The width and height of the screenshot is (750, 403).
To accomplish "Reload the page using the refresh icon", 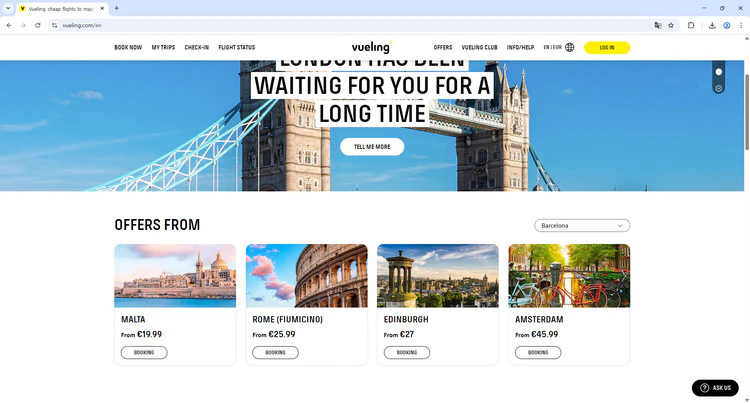I will coord(38,25).
